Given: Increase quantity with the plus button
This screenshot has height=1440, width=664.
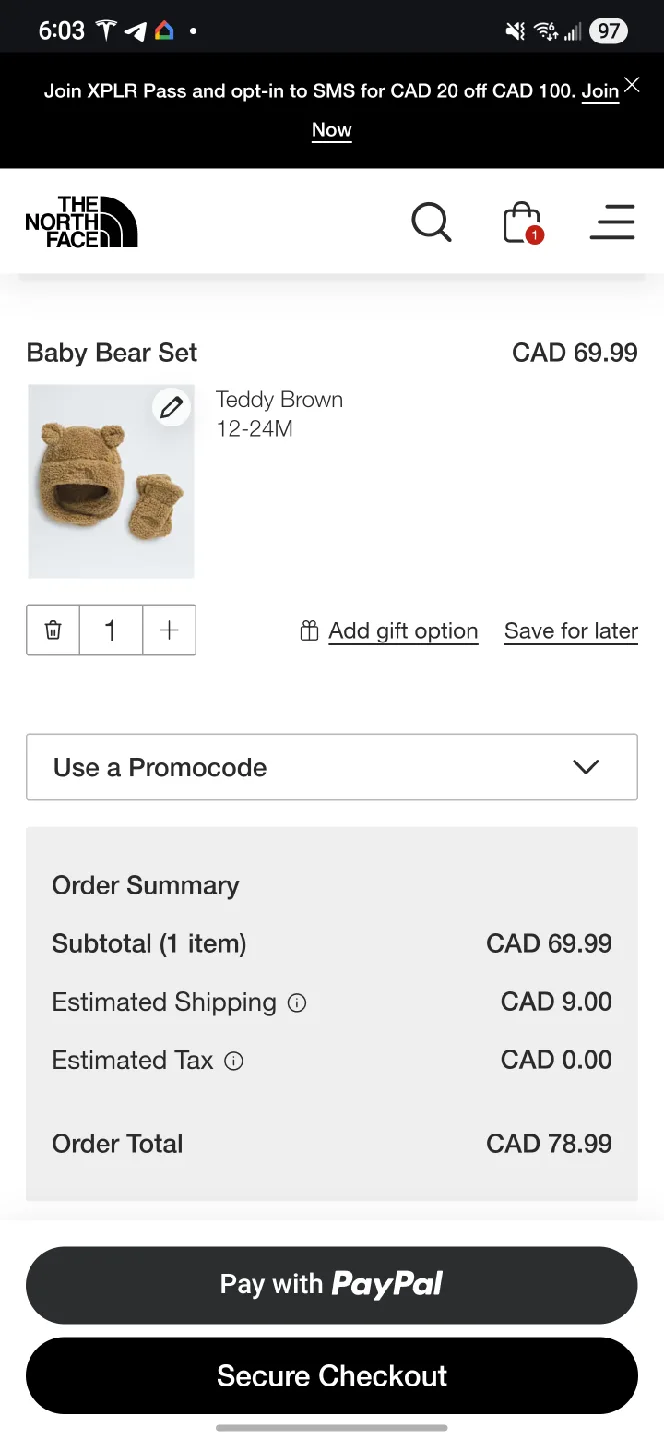Looking at the screenshot, I should [x=169, y=630].
